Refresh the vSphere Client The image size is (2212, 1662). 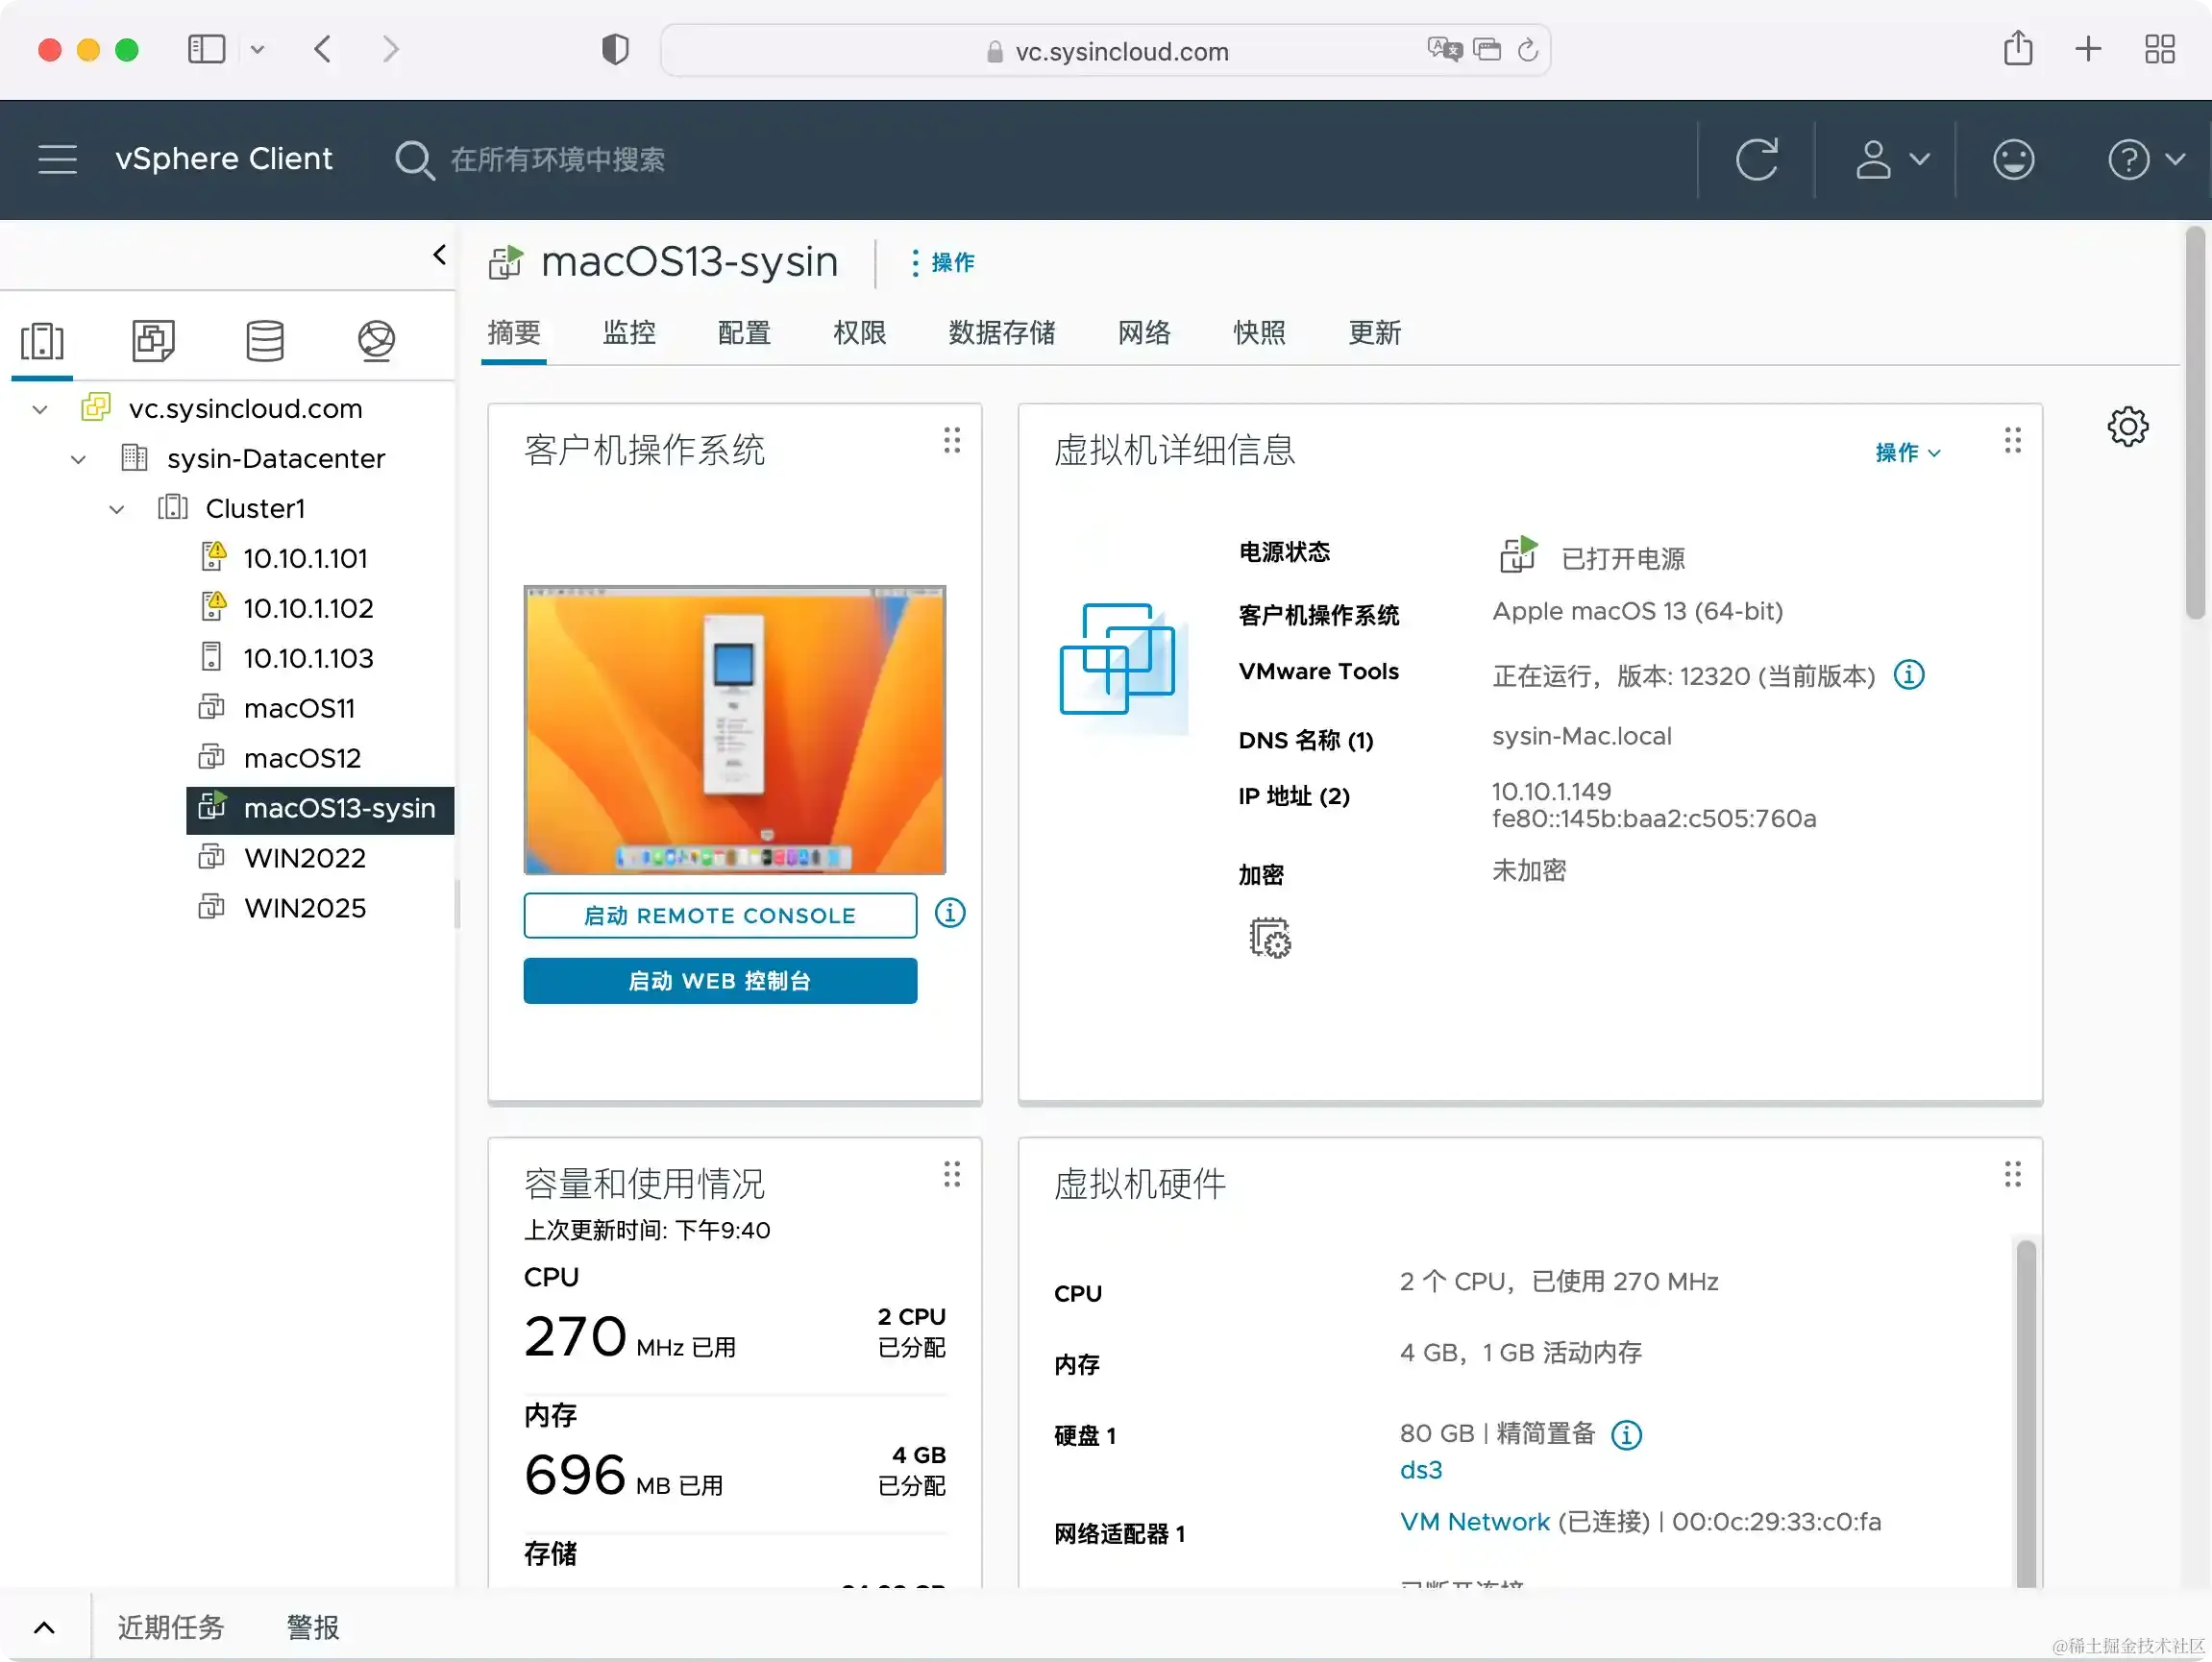tap(1758, 159)
